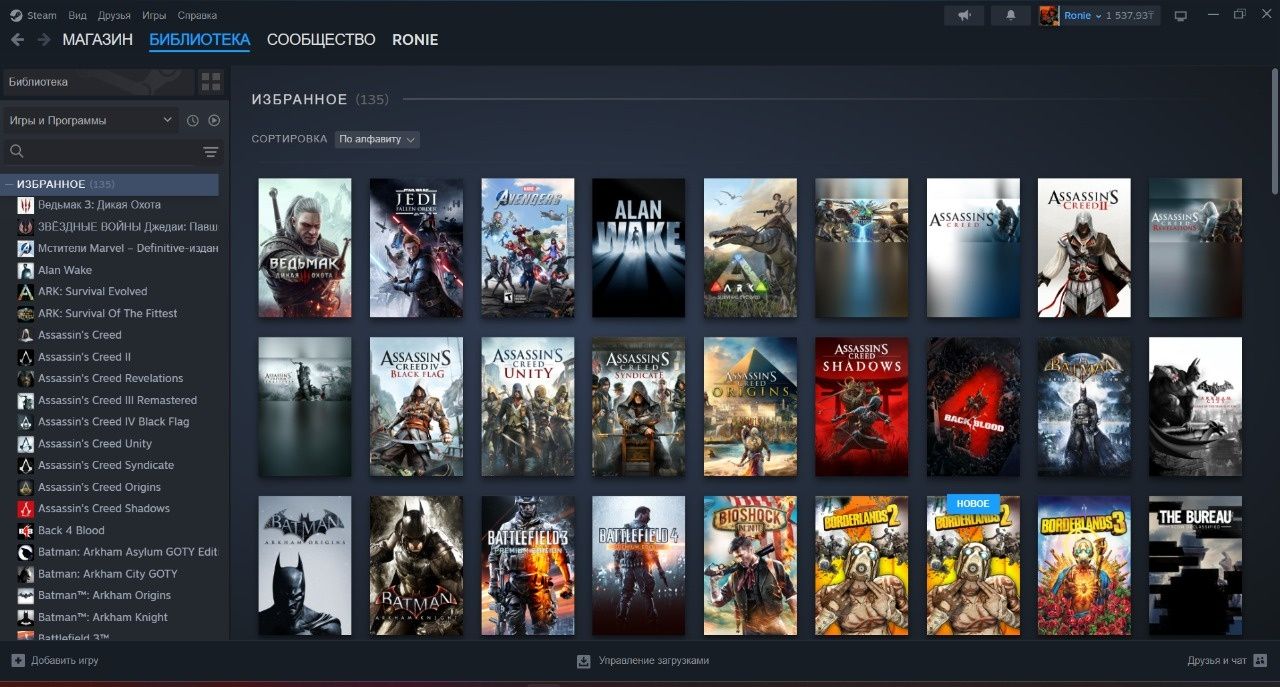Select The Bureau game cover

click(1196, 566)
